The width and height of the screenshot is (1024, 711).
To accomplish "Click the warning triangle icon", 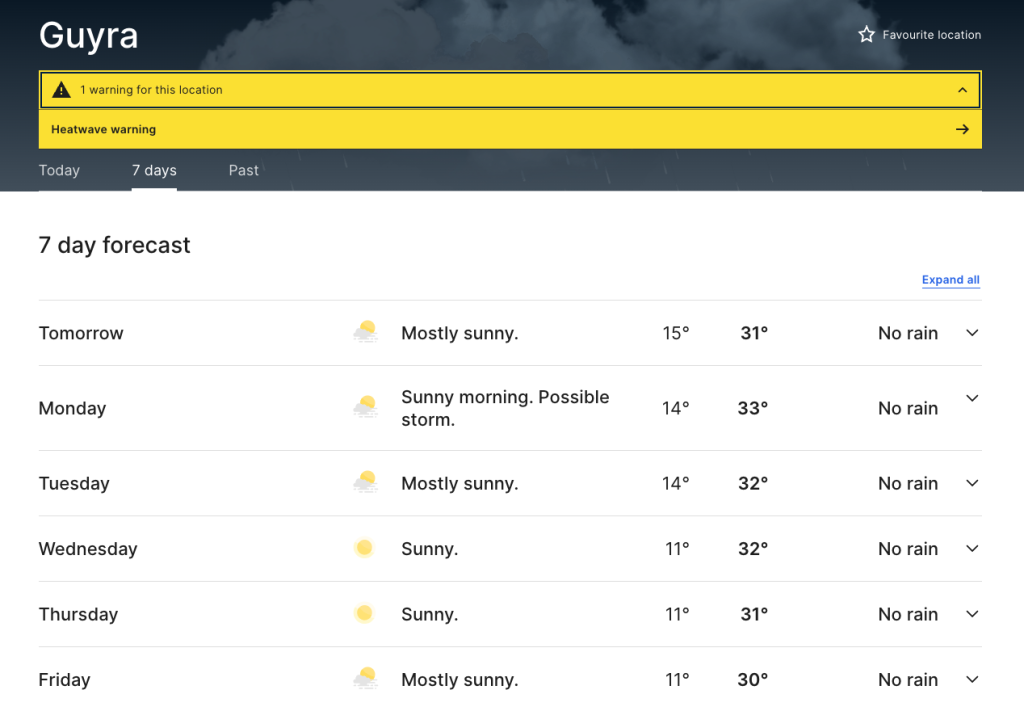I will click(61, 90).
